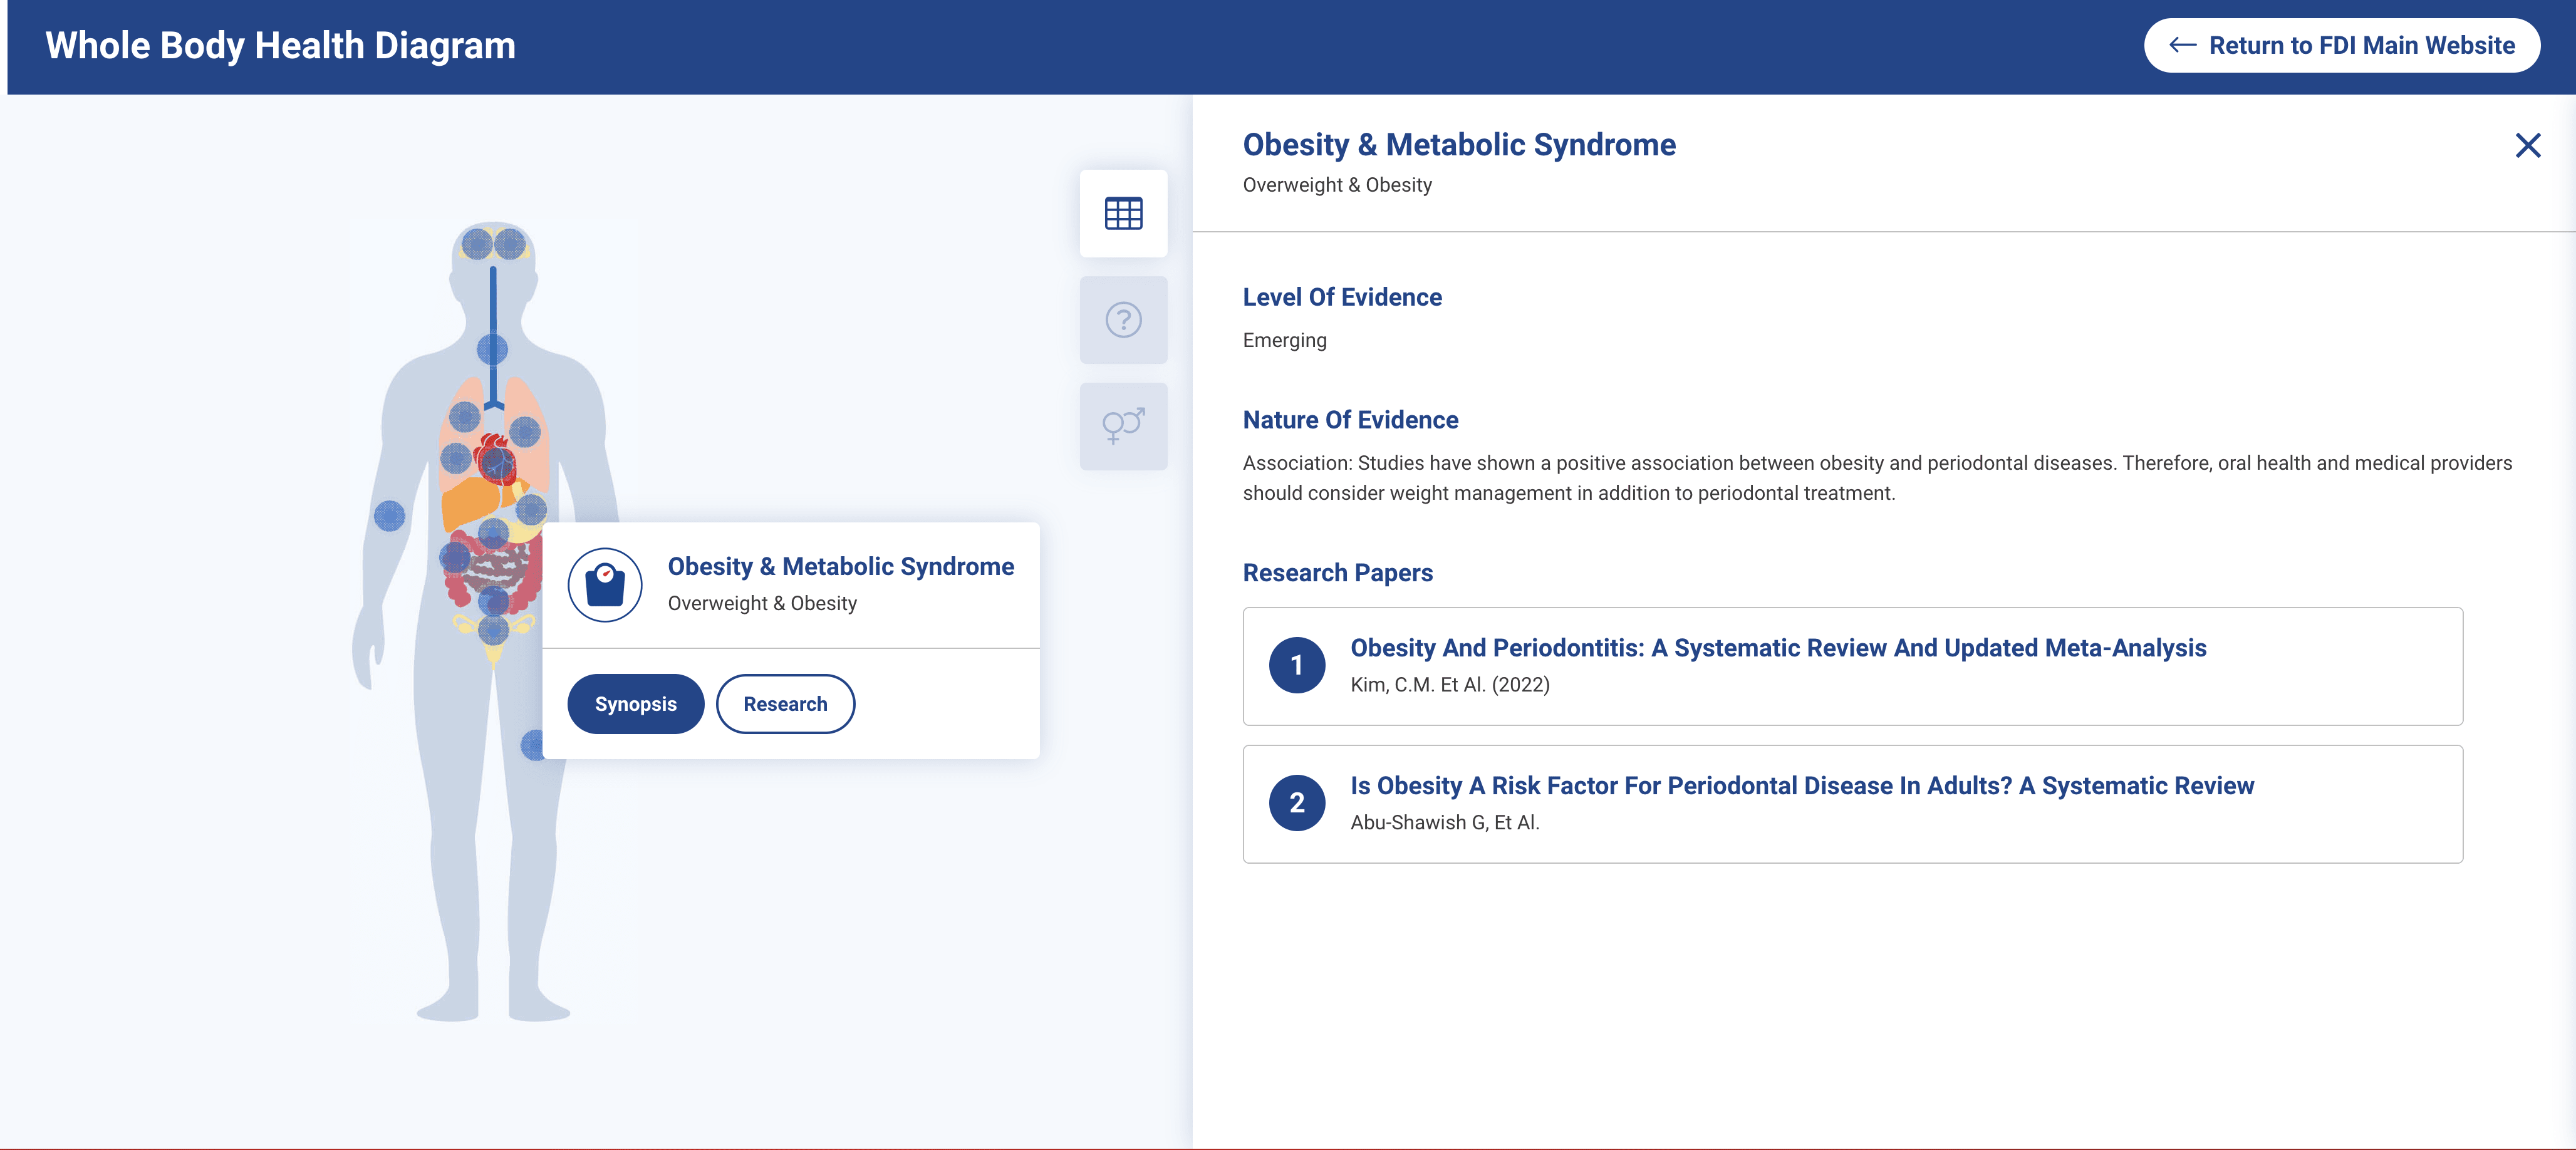Screen dimensions: 2576x1150
Task: Click 'Overweight & Obesity' subtitle in right panel
Action: tap(1337, 185)
